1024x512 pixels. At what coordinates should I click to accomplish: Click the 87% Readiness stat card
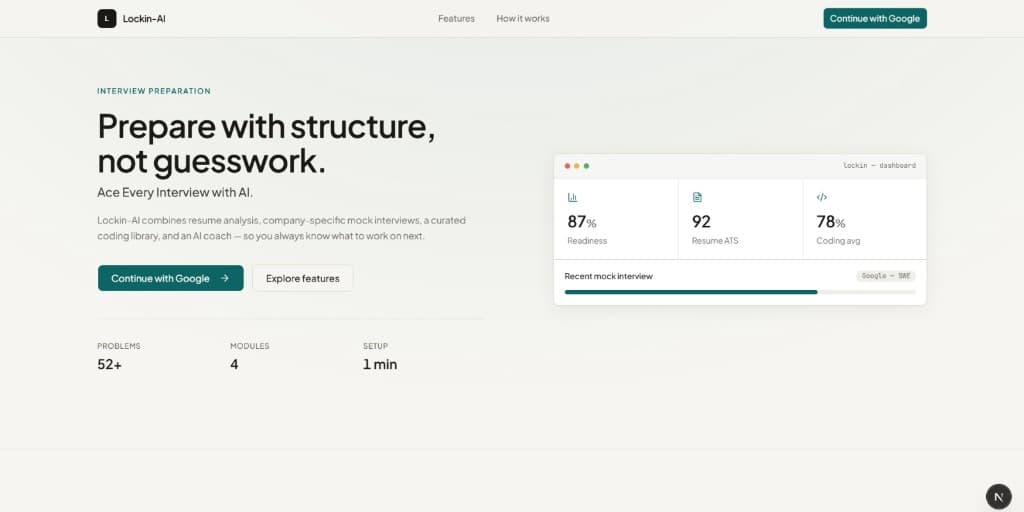click(x=616, y=219)
